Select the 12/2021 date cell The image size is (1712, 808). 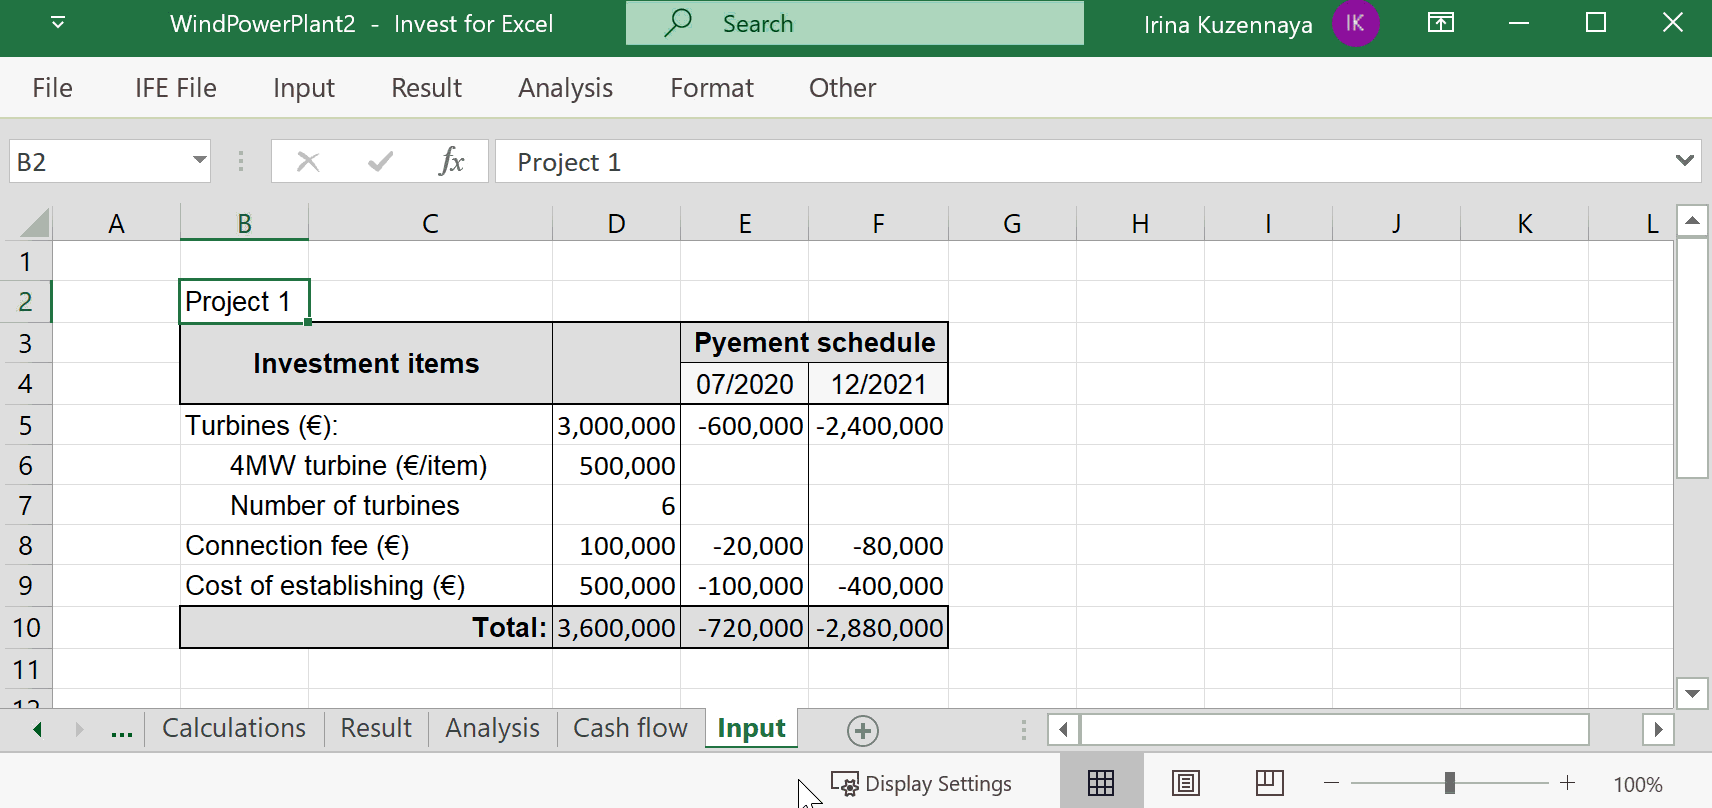(878, 384)
